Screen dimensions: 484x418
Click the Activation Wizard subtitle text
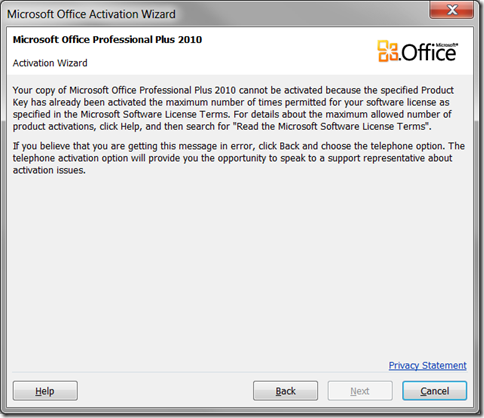(x=50, y=63)
